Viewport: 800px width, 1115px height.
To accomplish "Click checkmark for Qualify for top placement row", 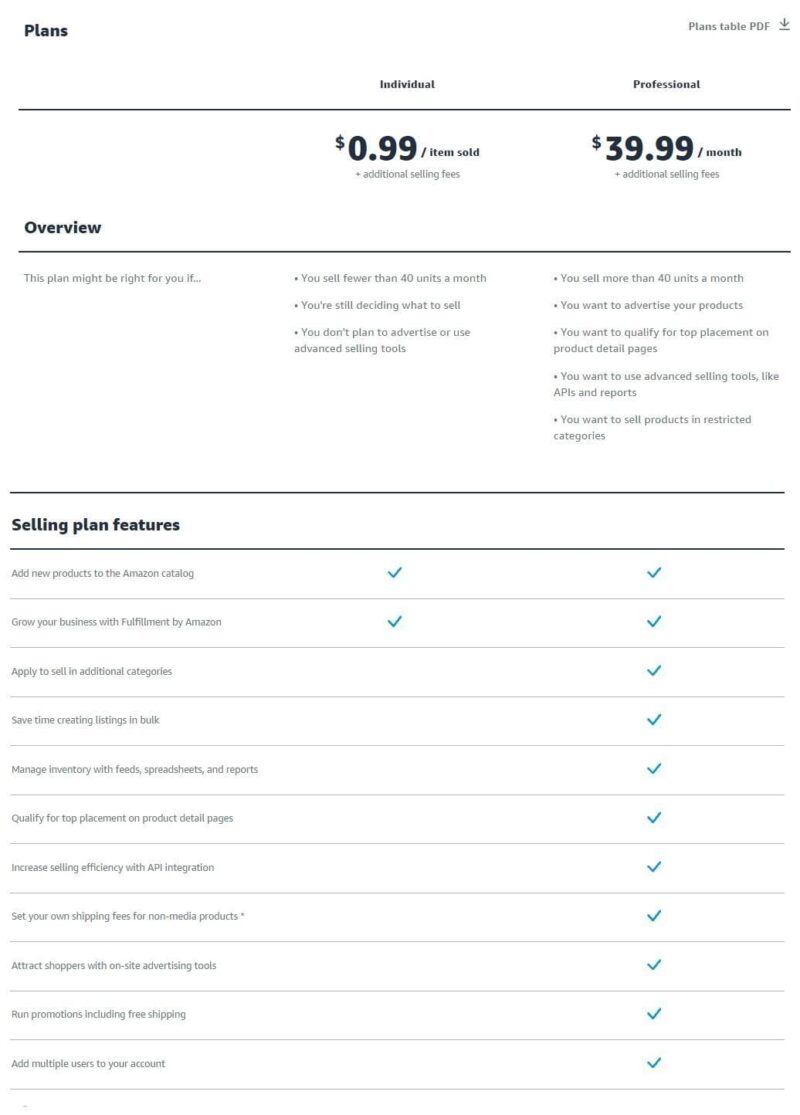I will pos(654,818).
